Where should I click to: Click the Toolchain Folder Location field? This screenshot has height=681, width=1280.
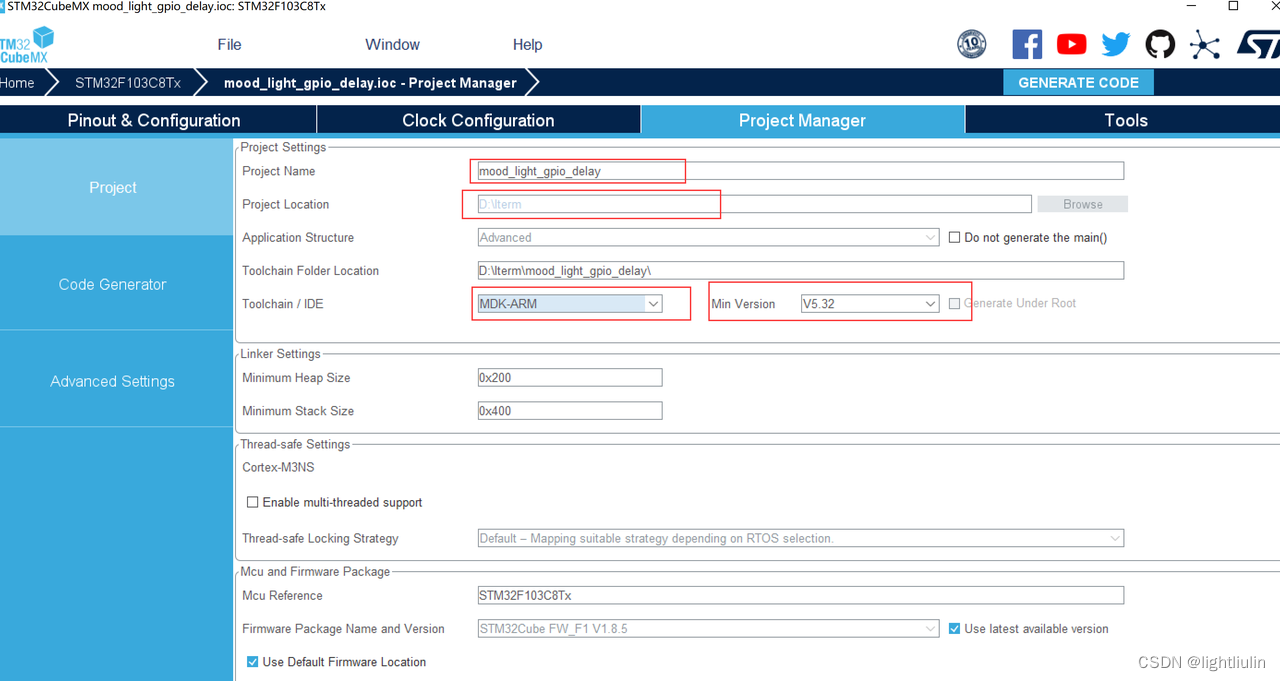coord(801,270)
